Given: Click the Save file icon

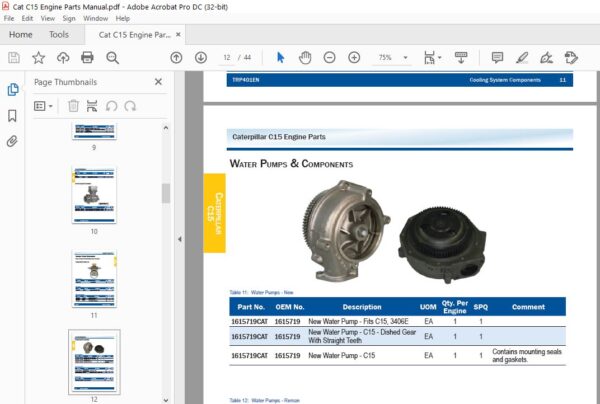Looking at the screenshot, I should (x=14, y=58).
